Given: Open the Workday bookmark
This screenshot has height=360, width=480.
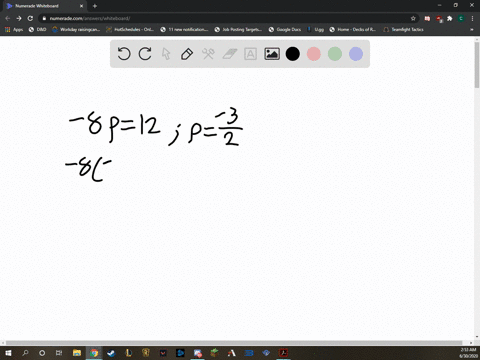Looking at the screenshot, I should coord(76,29).
